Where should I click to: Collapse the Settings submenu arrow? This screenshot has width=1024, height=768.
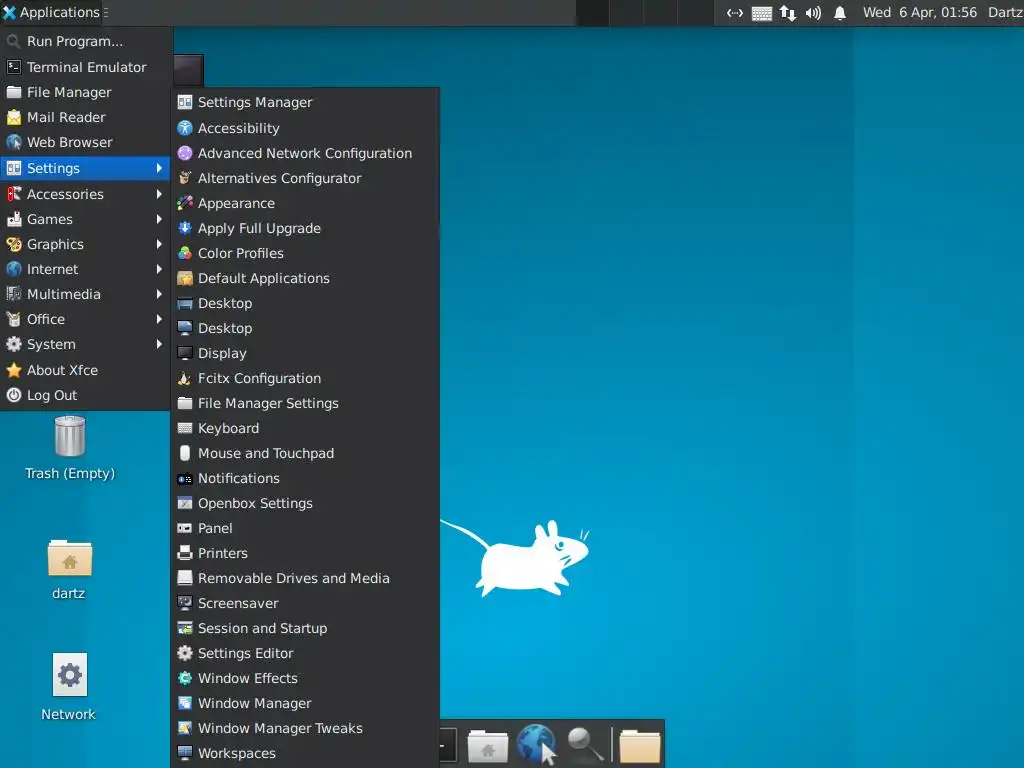(159, 168)
